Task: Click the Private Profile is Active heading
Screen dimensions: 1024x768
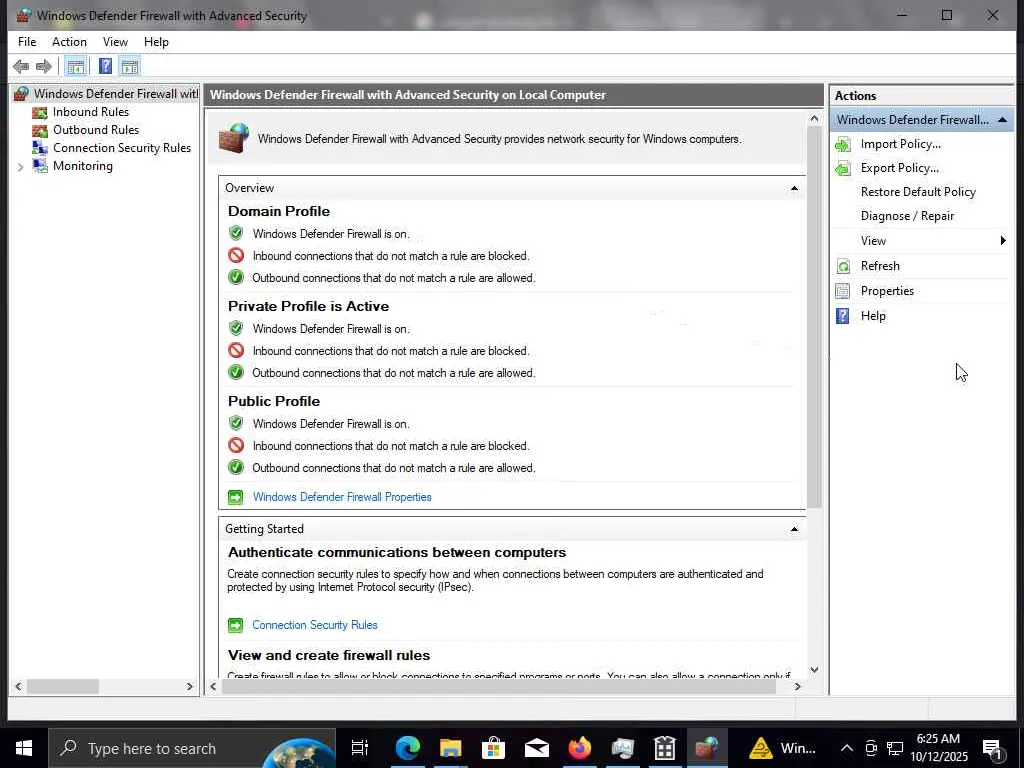Action: [308, 306]
